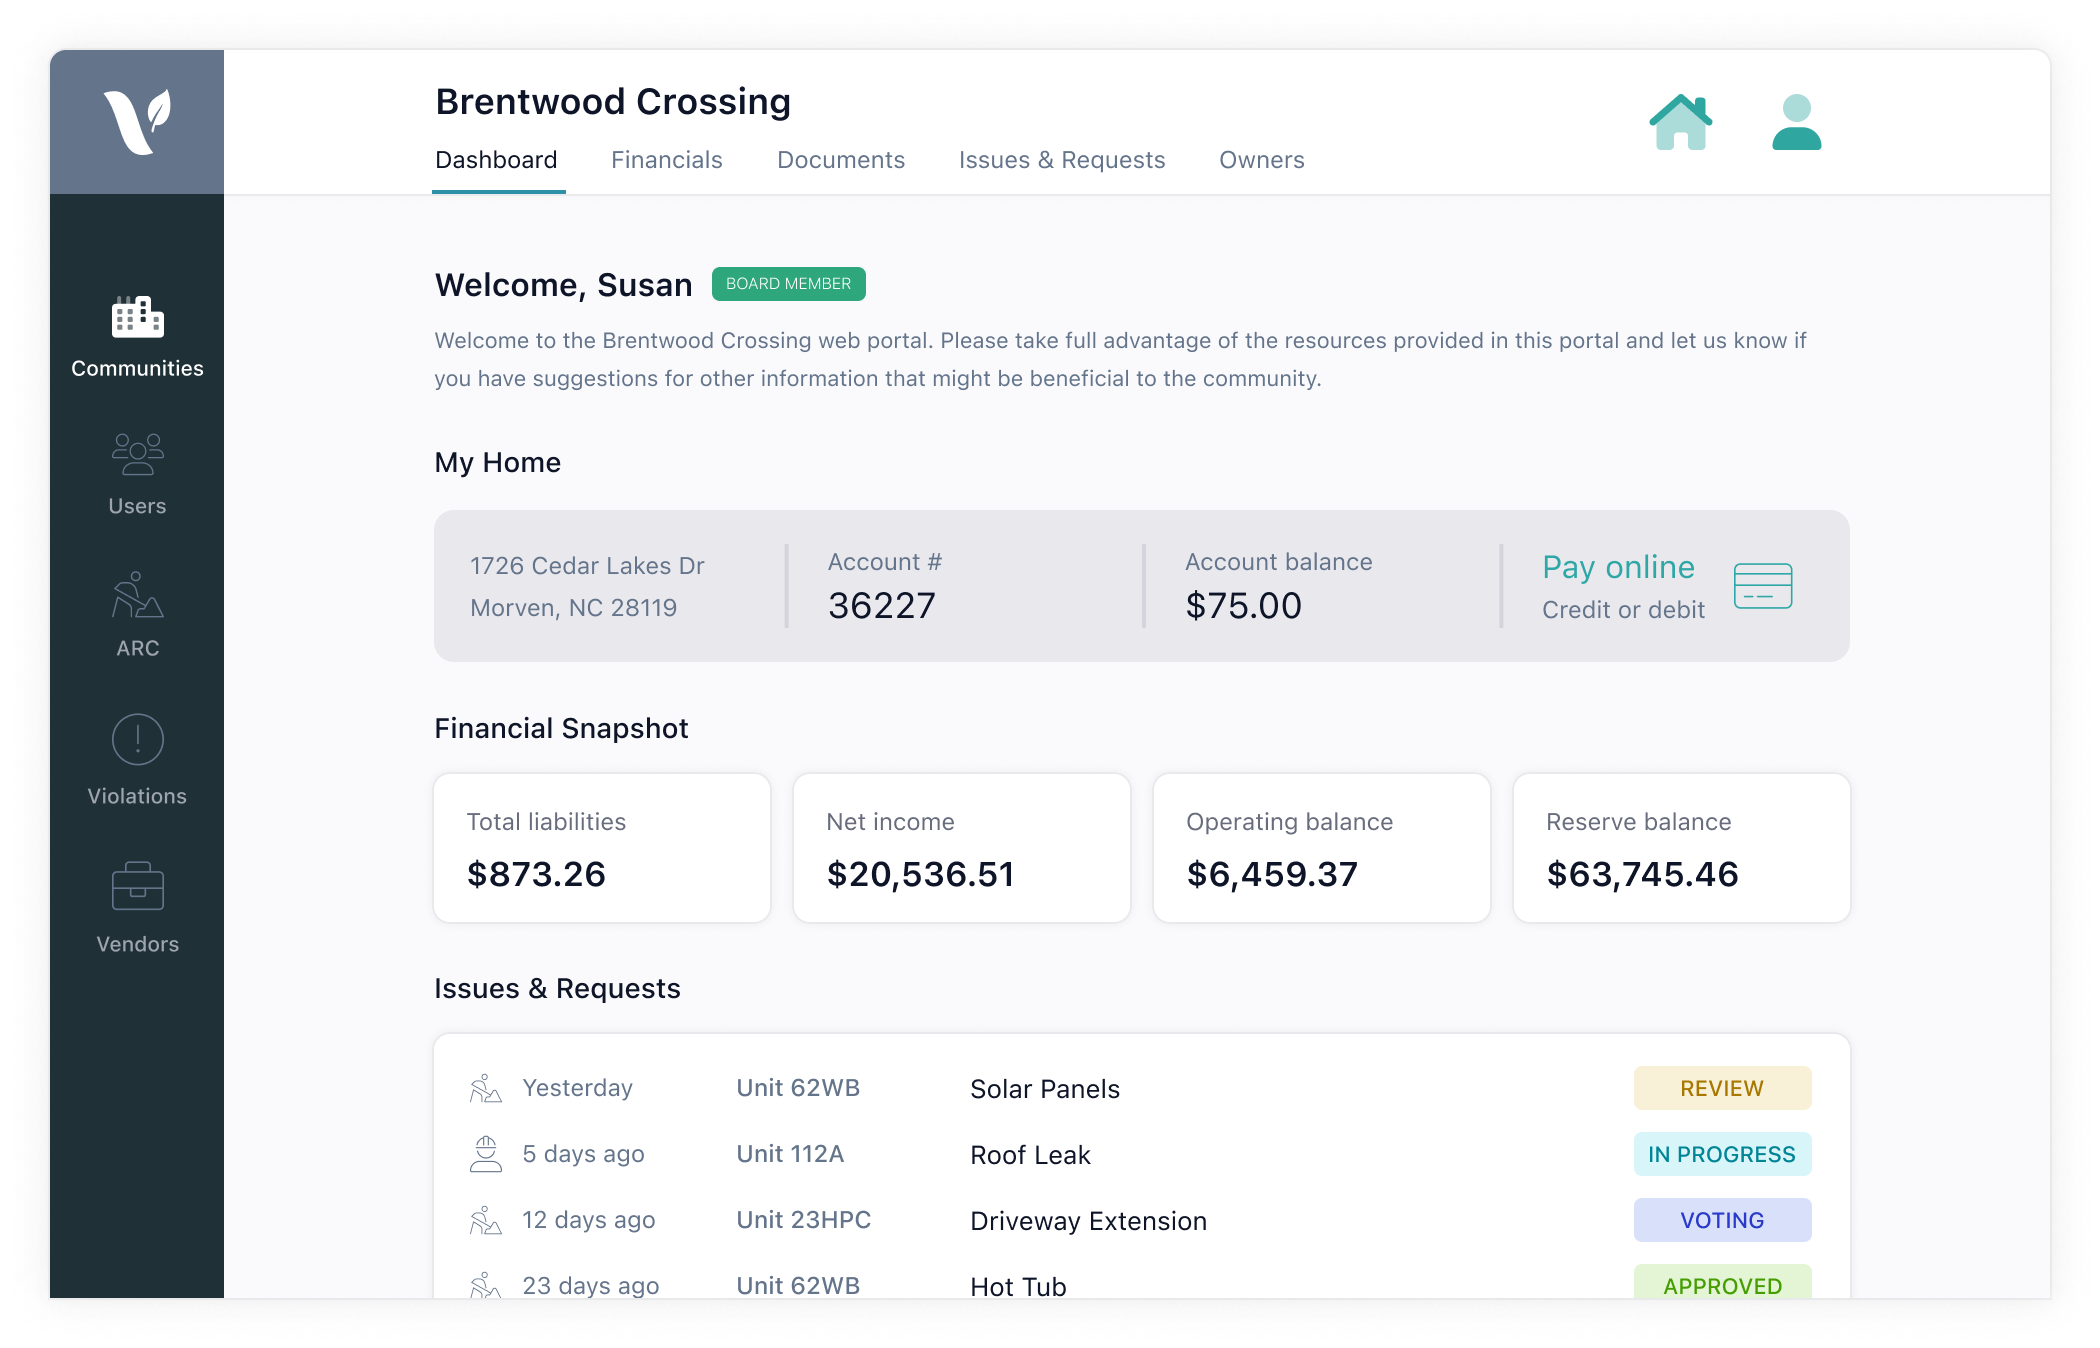2100x1348 pixels.
Task: Click the Solar Panels issue title
Action: 1045,1089
